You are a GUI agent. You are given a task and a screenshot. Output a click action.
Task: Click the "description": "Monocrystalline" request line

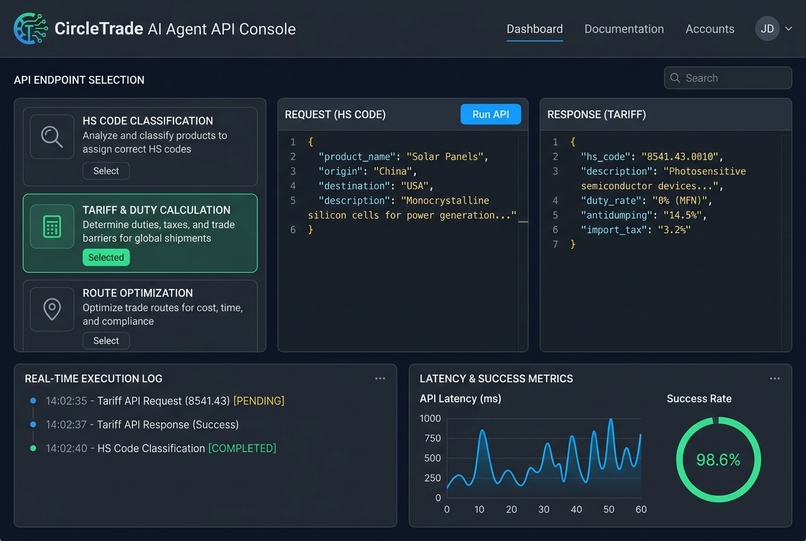[404, 200]
